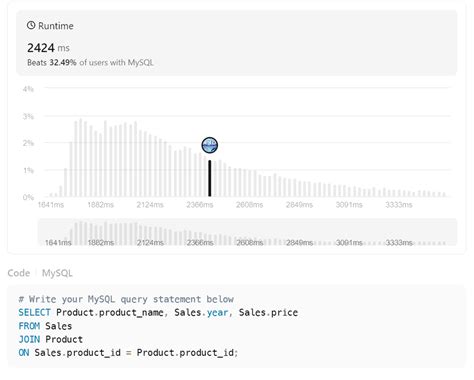Click 3091ms in the lower range overview strip
Screen dimensions: 474x380
coord(349,243)
